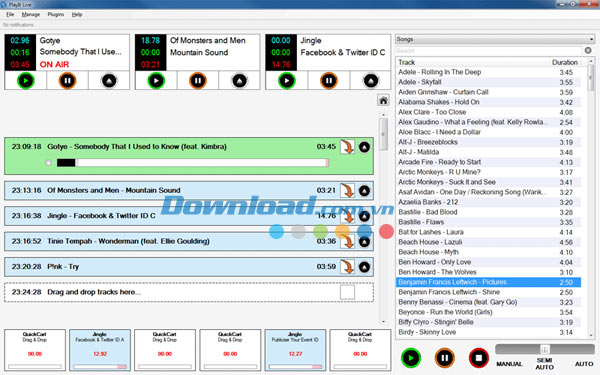Select Alabama Shakes - Hold On
The image size is (600, 375).
[x=488, y=102]
